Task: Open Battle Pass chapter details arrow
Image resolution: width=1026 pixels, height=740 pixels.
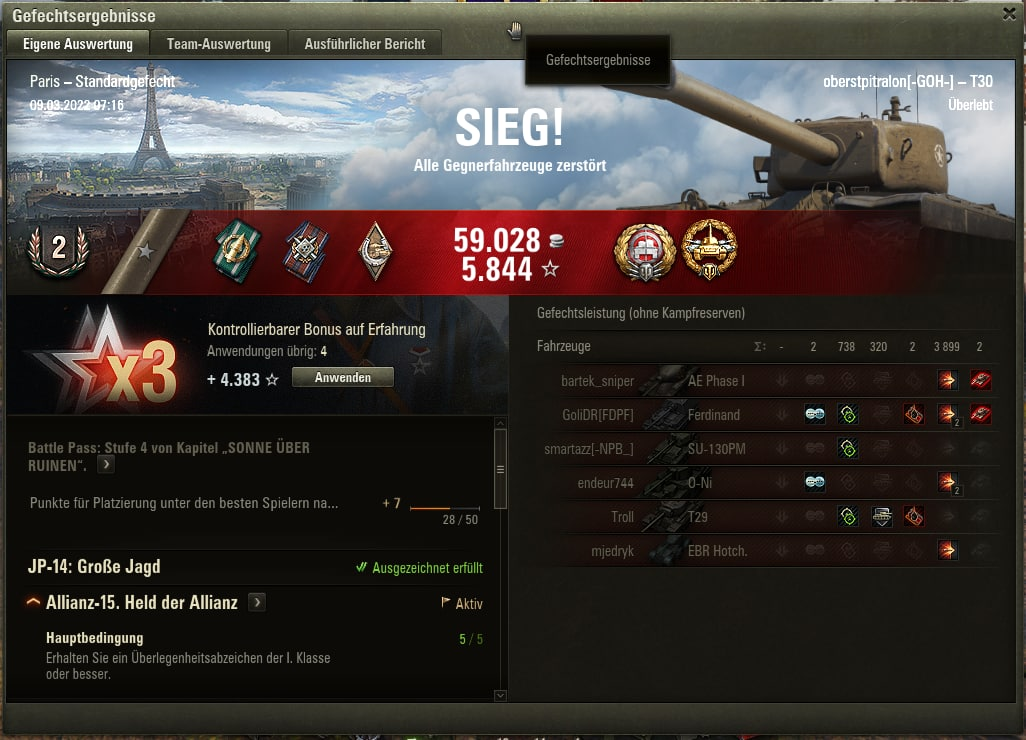Action: pyautogui.click(x=106, y=465)
